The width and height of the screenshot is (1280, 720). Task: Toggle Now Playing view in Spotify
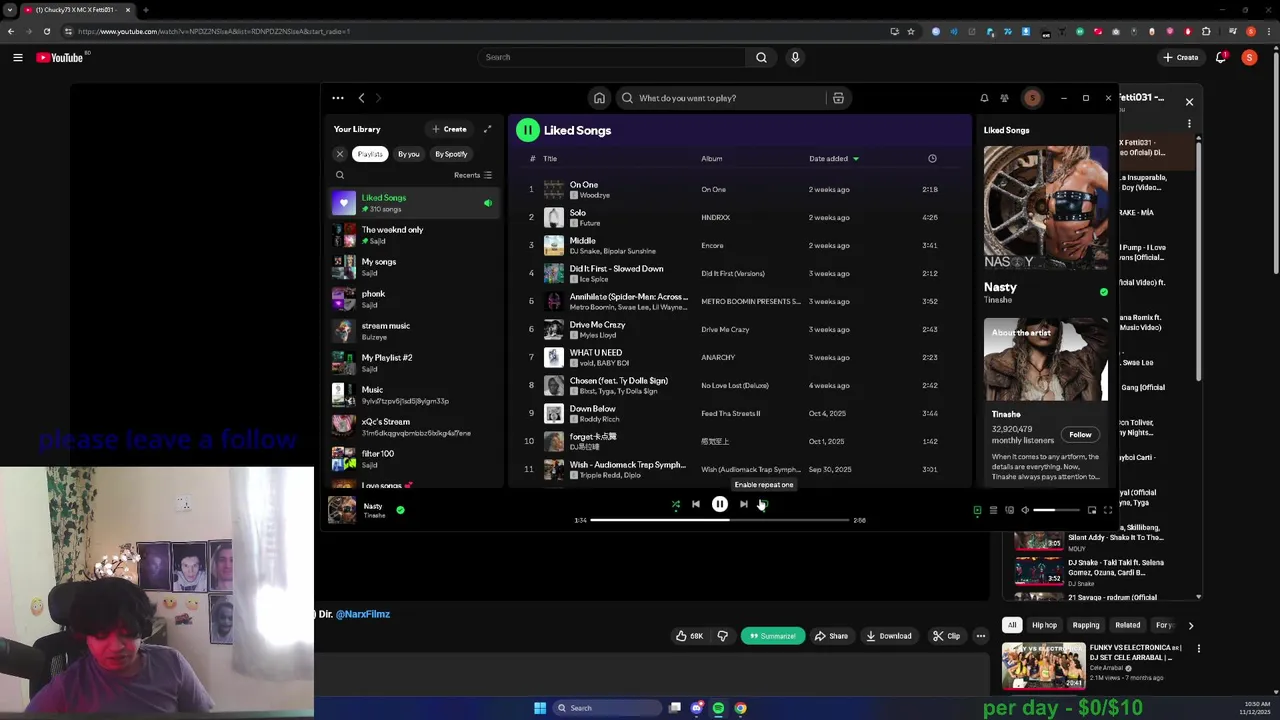pyautogui.click(x=977, y=510)
